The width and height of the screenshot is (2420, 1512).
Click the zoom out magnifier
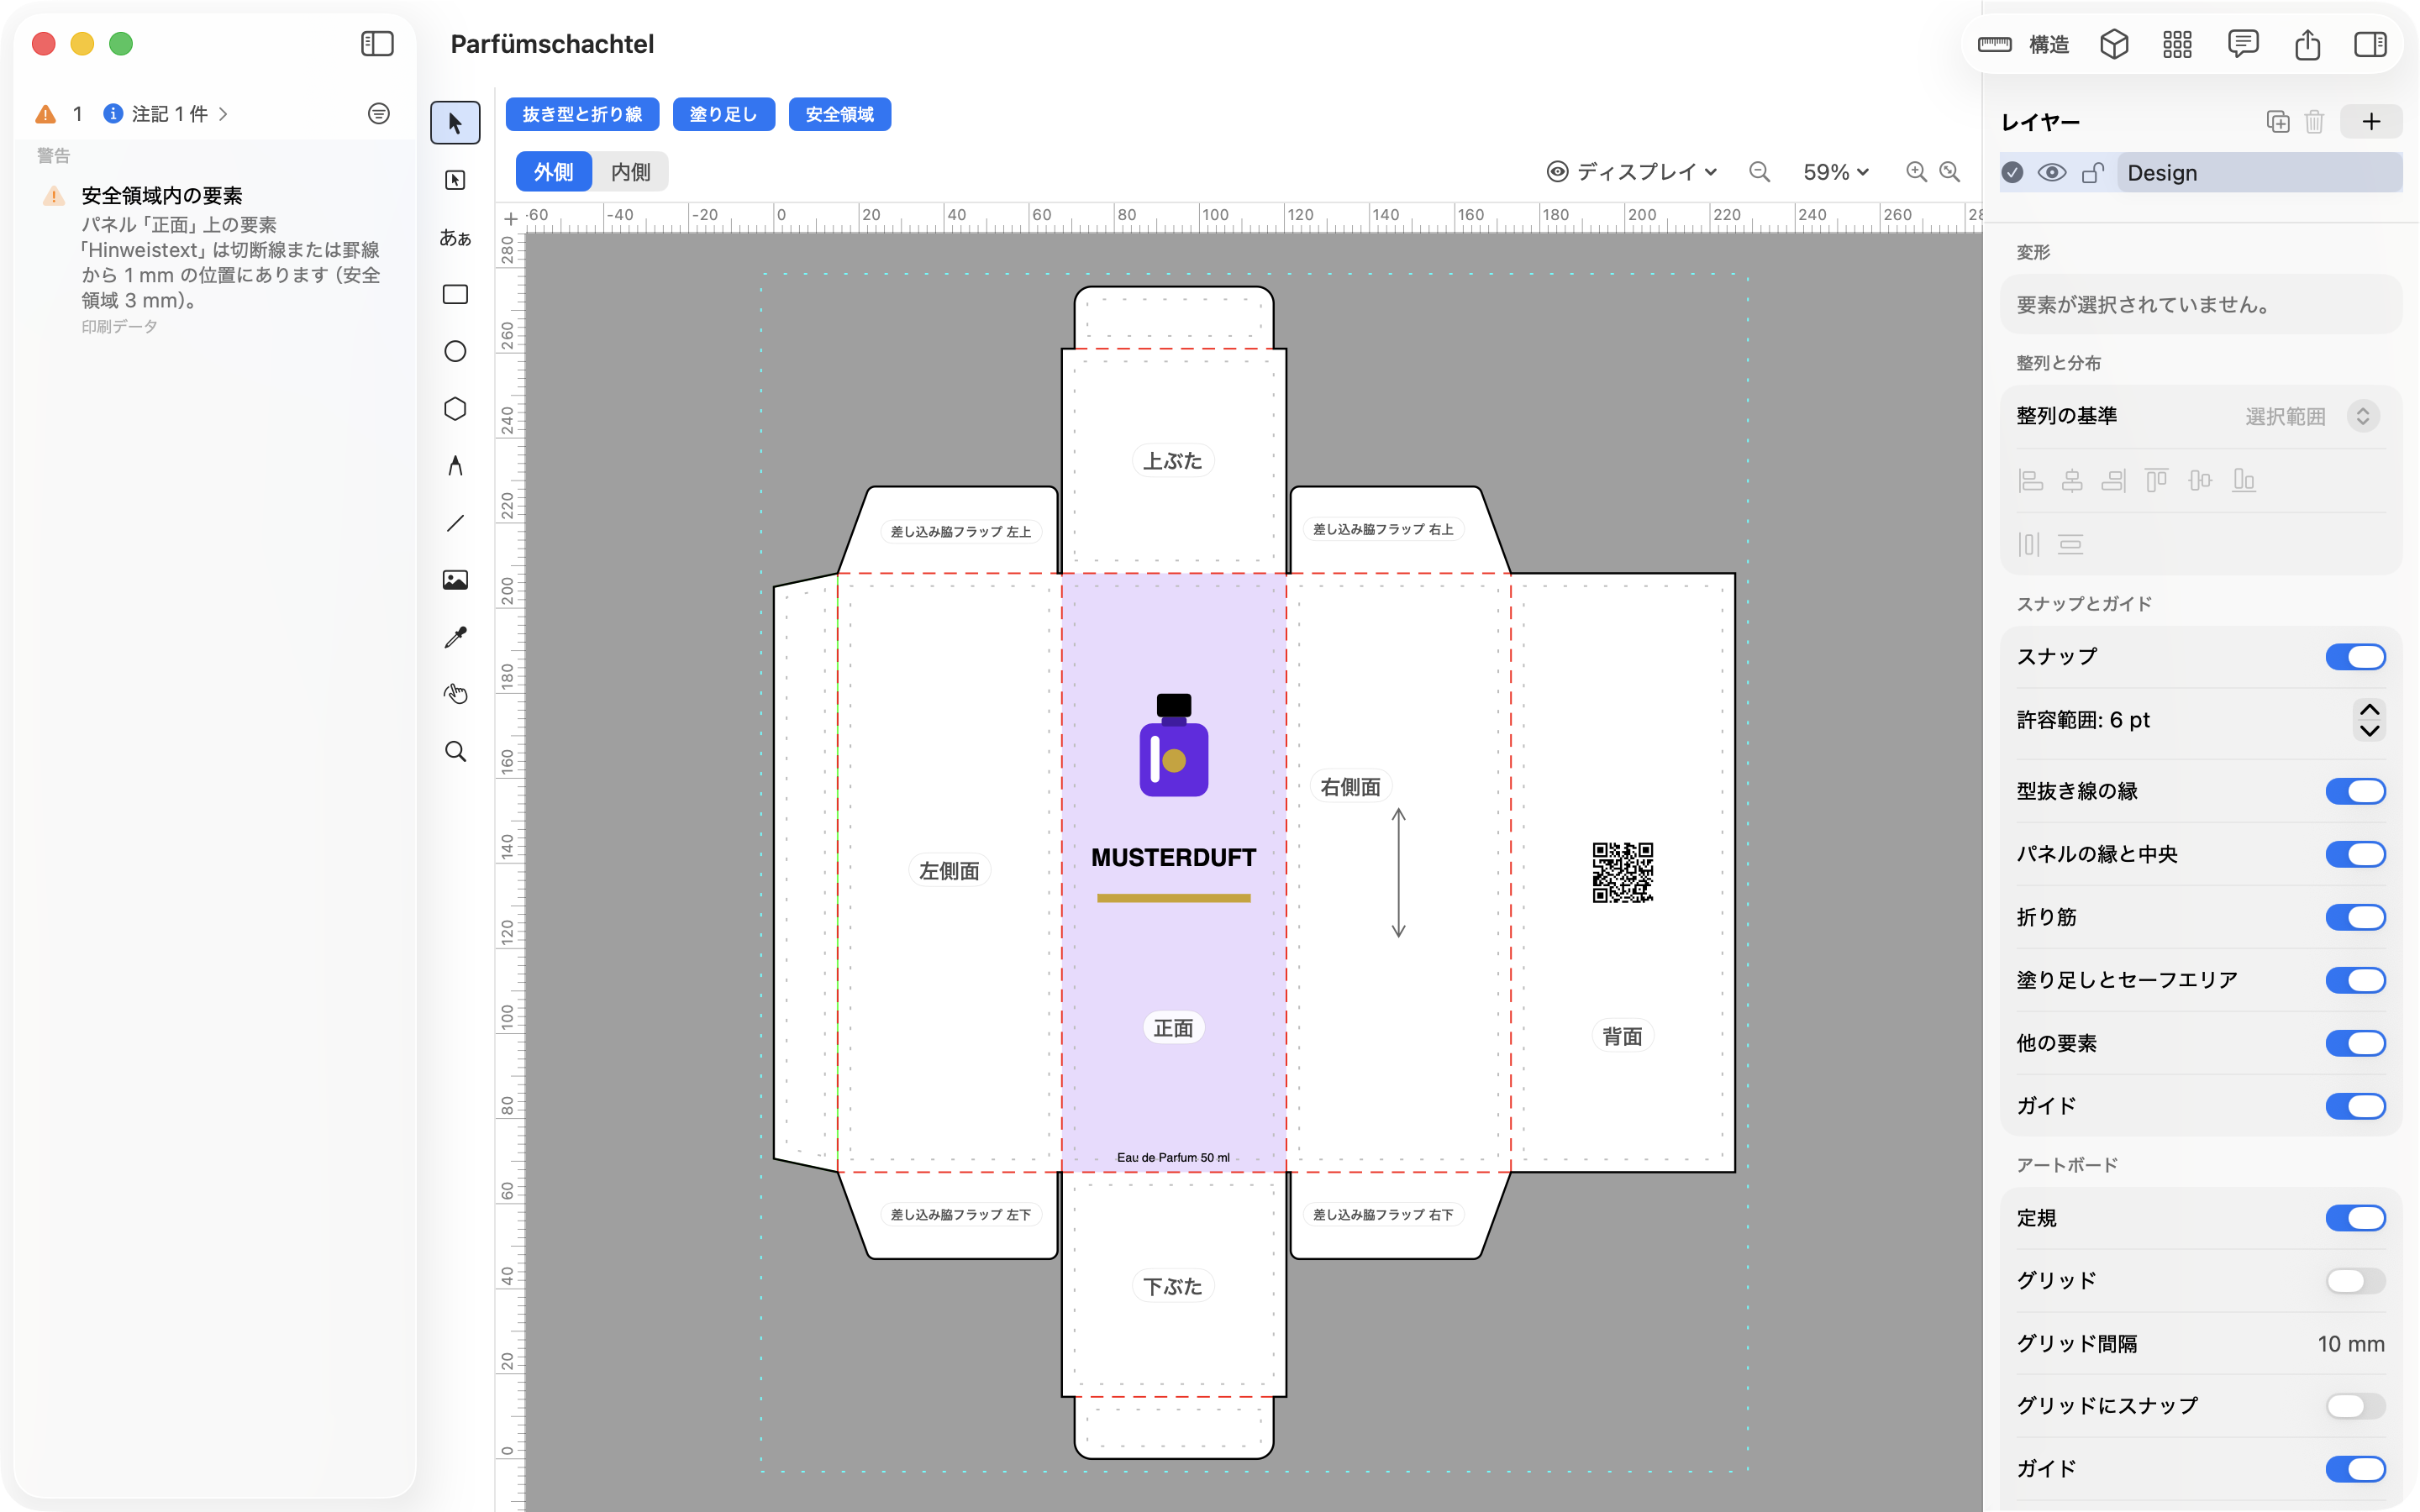click(1759, 172)
